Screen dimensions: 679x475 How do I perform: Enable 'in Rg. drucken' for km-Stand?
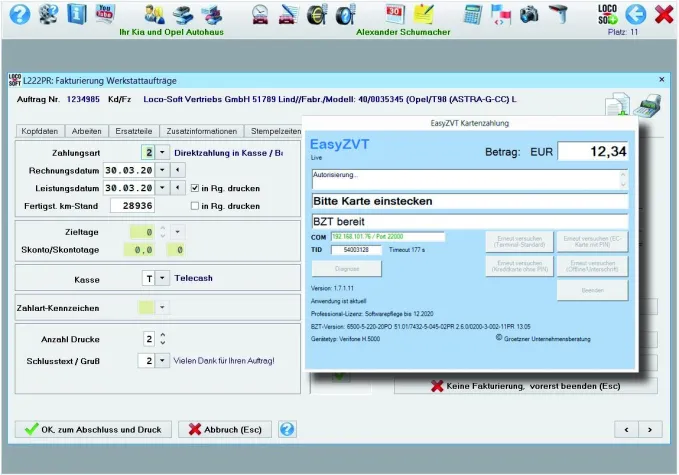(196, 205)
